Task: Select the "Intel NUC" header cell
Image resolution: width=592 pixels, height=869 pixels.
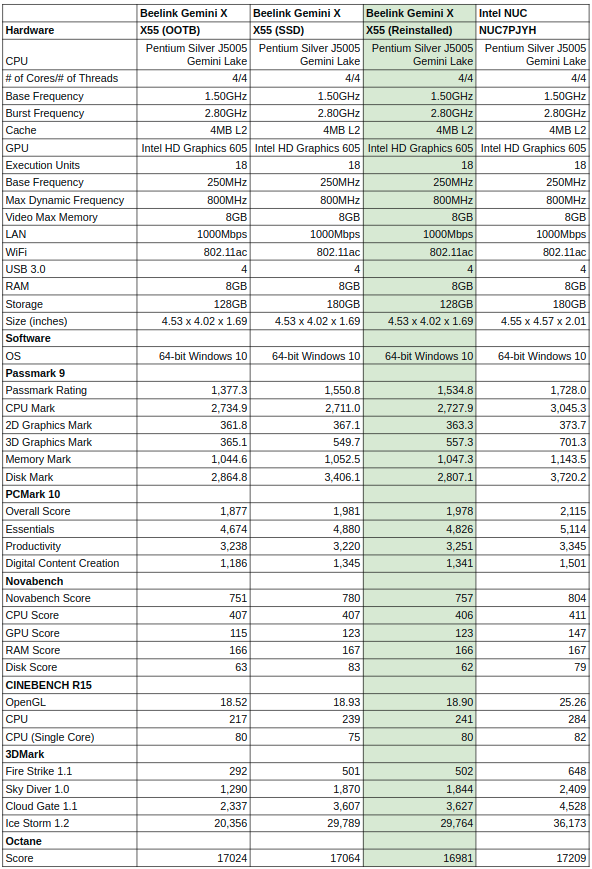Action: 503,13
